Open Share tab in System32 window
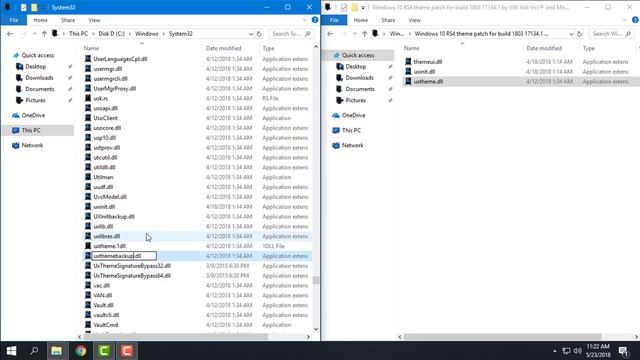640x360 pixels. click(x=68, y=20)
